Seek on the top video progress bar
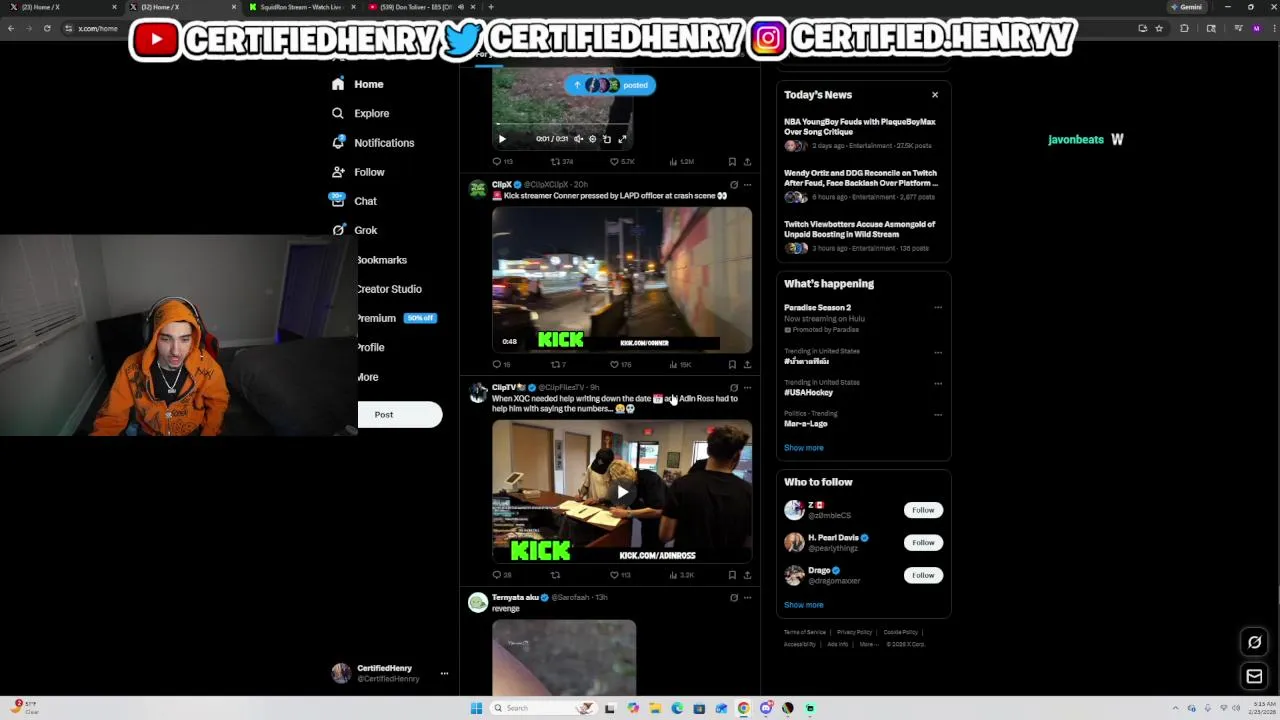This screenshot has height=720, width=1280. [x=562, y=125]
